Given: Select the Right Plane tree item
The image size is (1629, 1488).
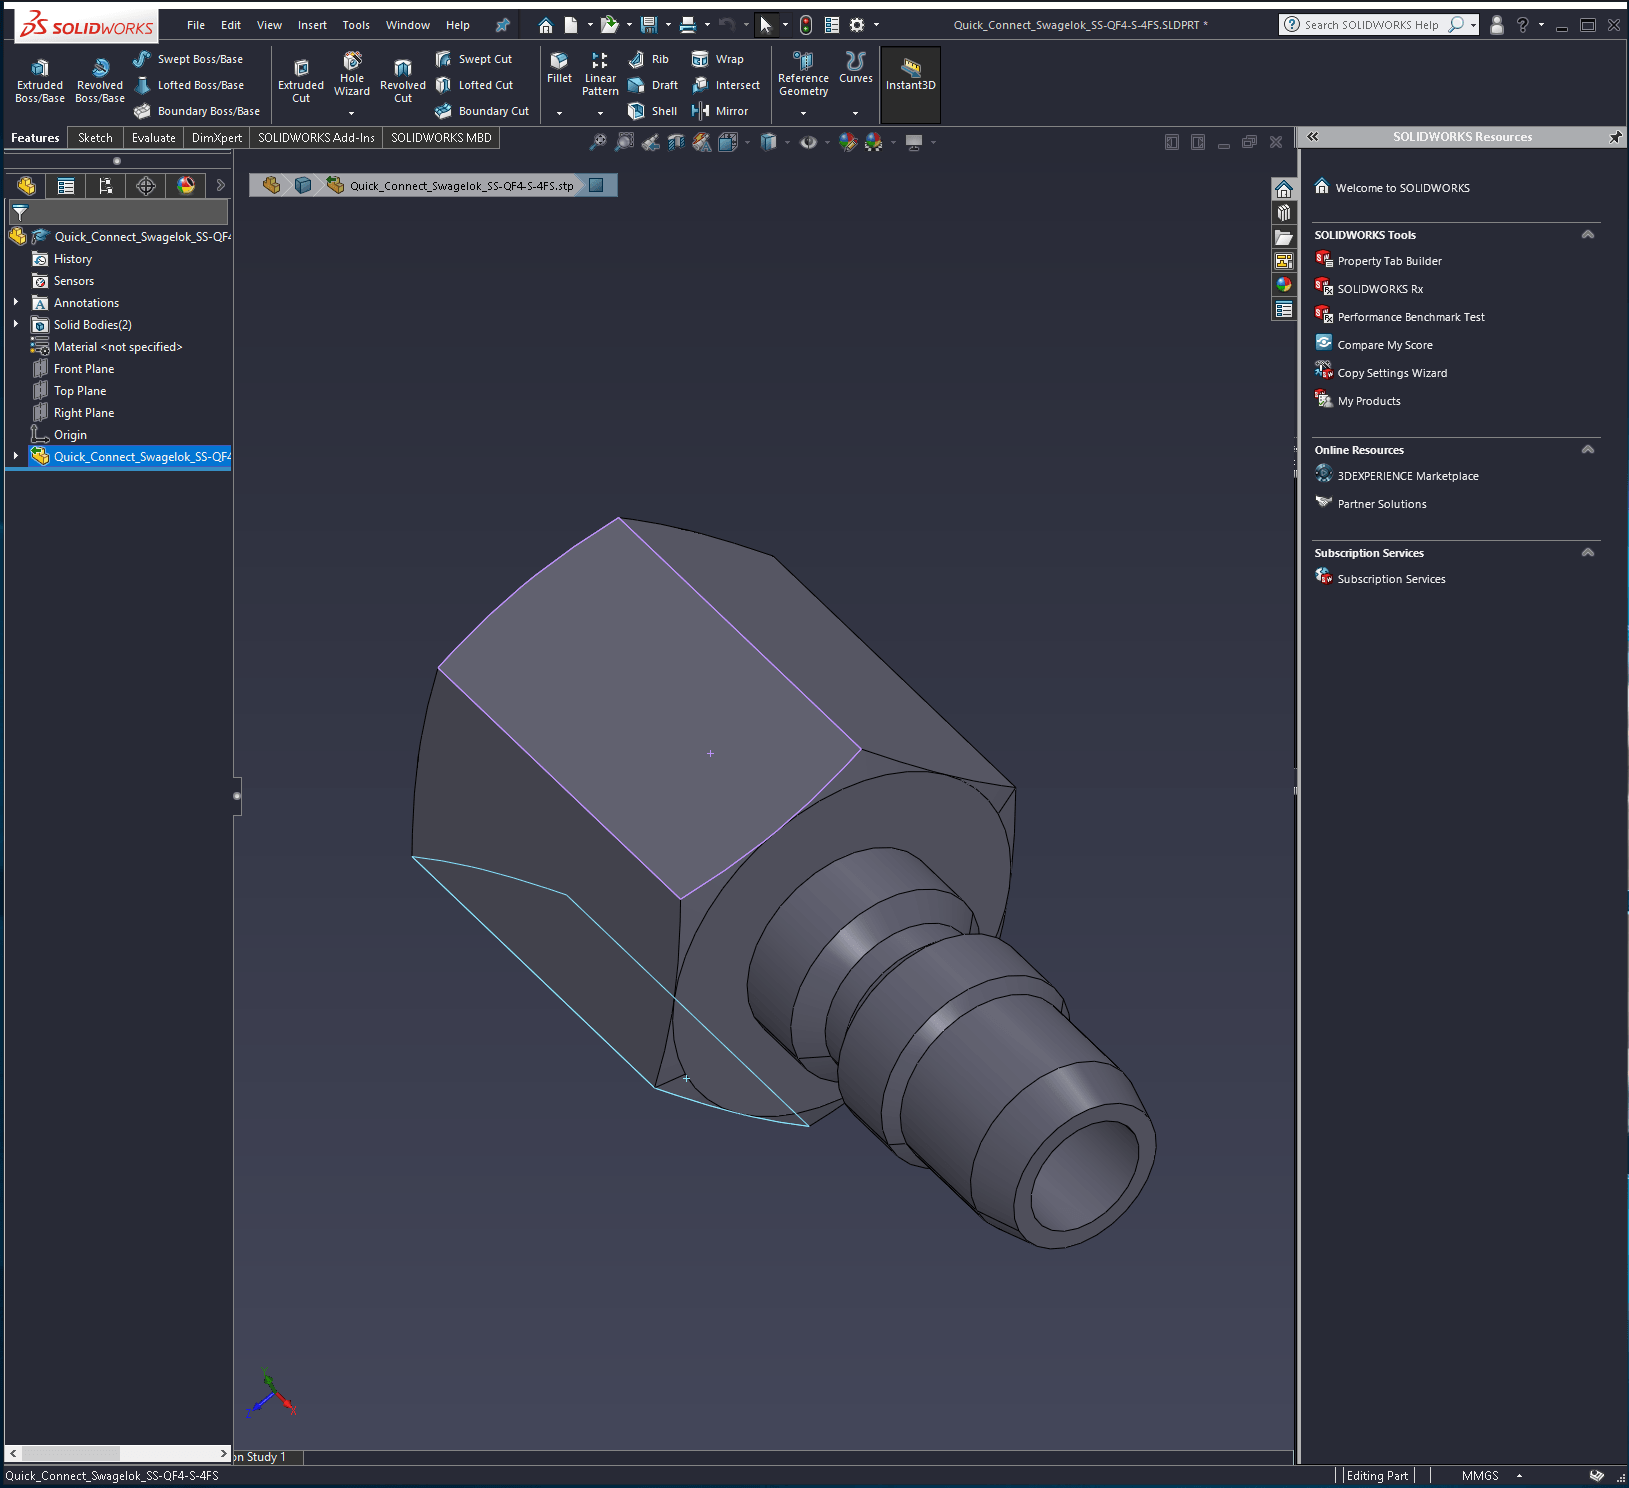Looking at the screenshot, I should coord(83,412).
